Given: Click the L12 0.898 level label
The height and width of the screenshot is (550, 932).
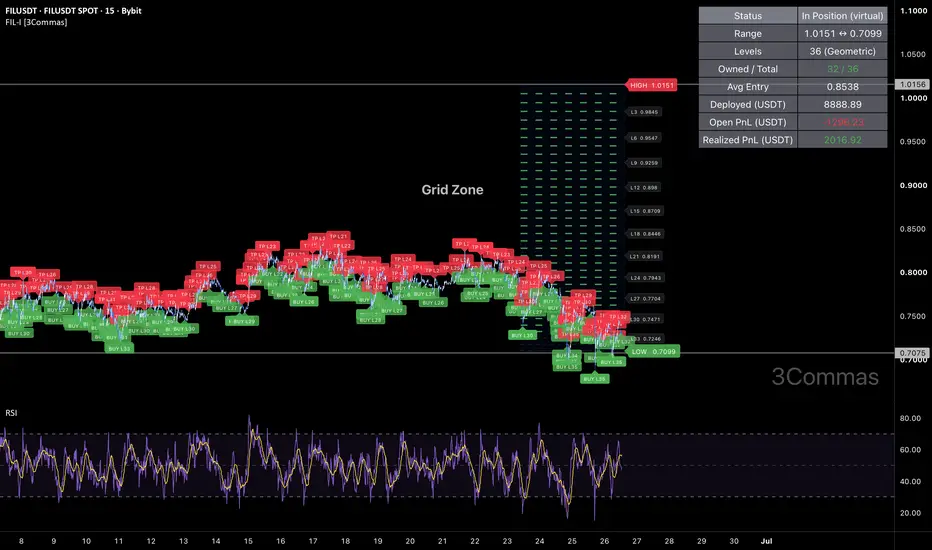Looking at the screenshot, I should pyautogui.click(x=644, y=187).
